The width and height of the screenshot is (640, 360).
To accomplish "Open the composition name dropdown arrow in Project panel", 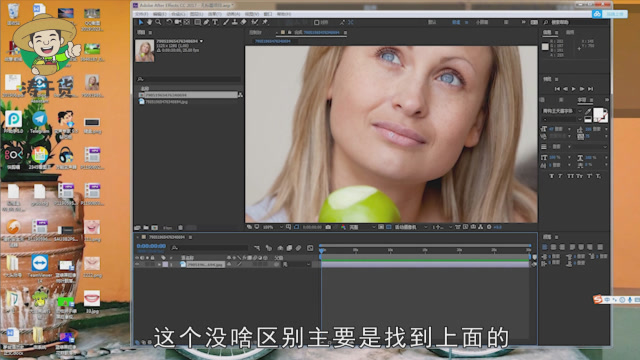I will click(201, 41).
